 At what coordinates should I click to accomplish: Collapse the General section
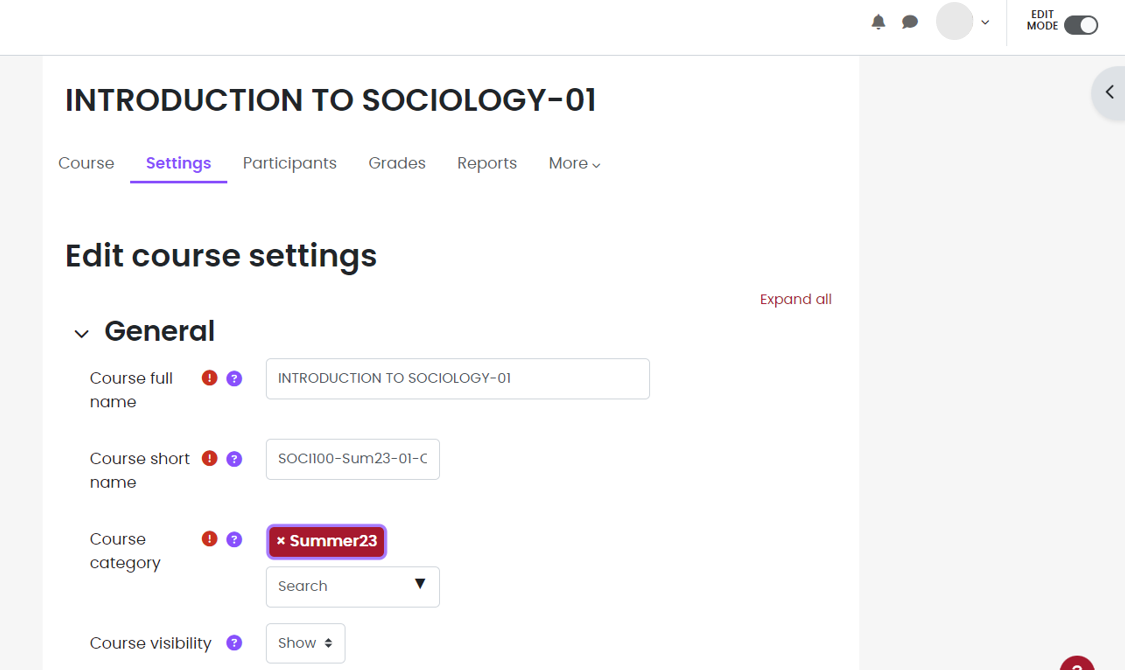coord(81,333)
